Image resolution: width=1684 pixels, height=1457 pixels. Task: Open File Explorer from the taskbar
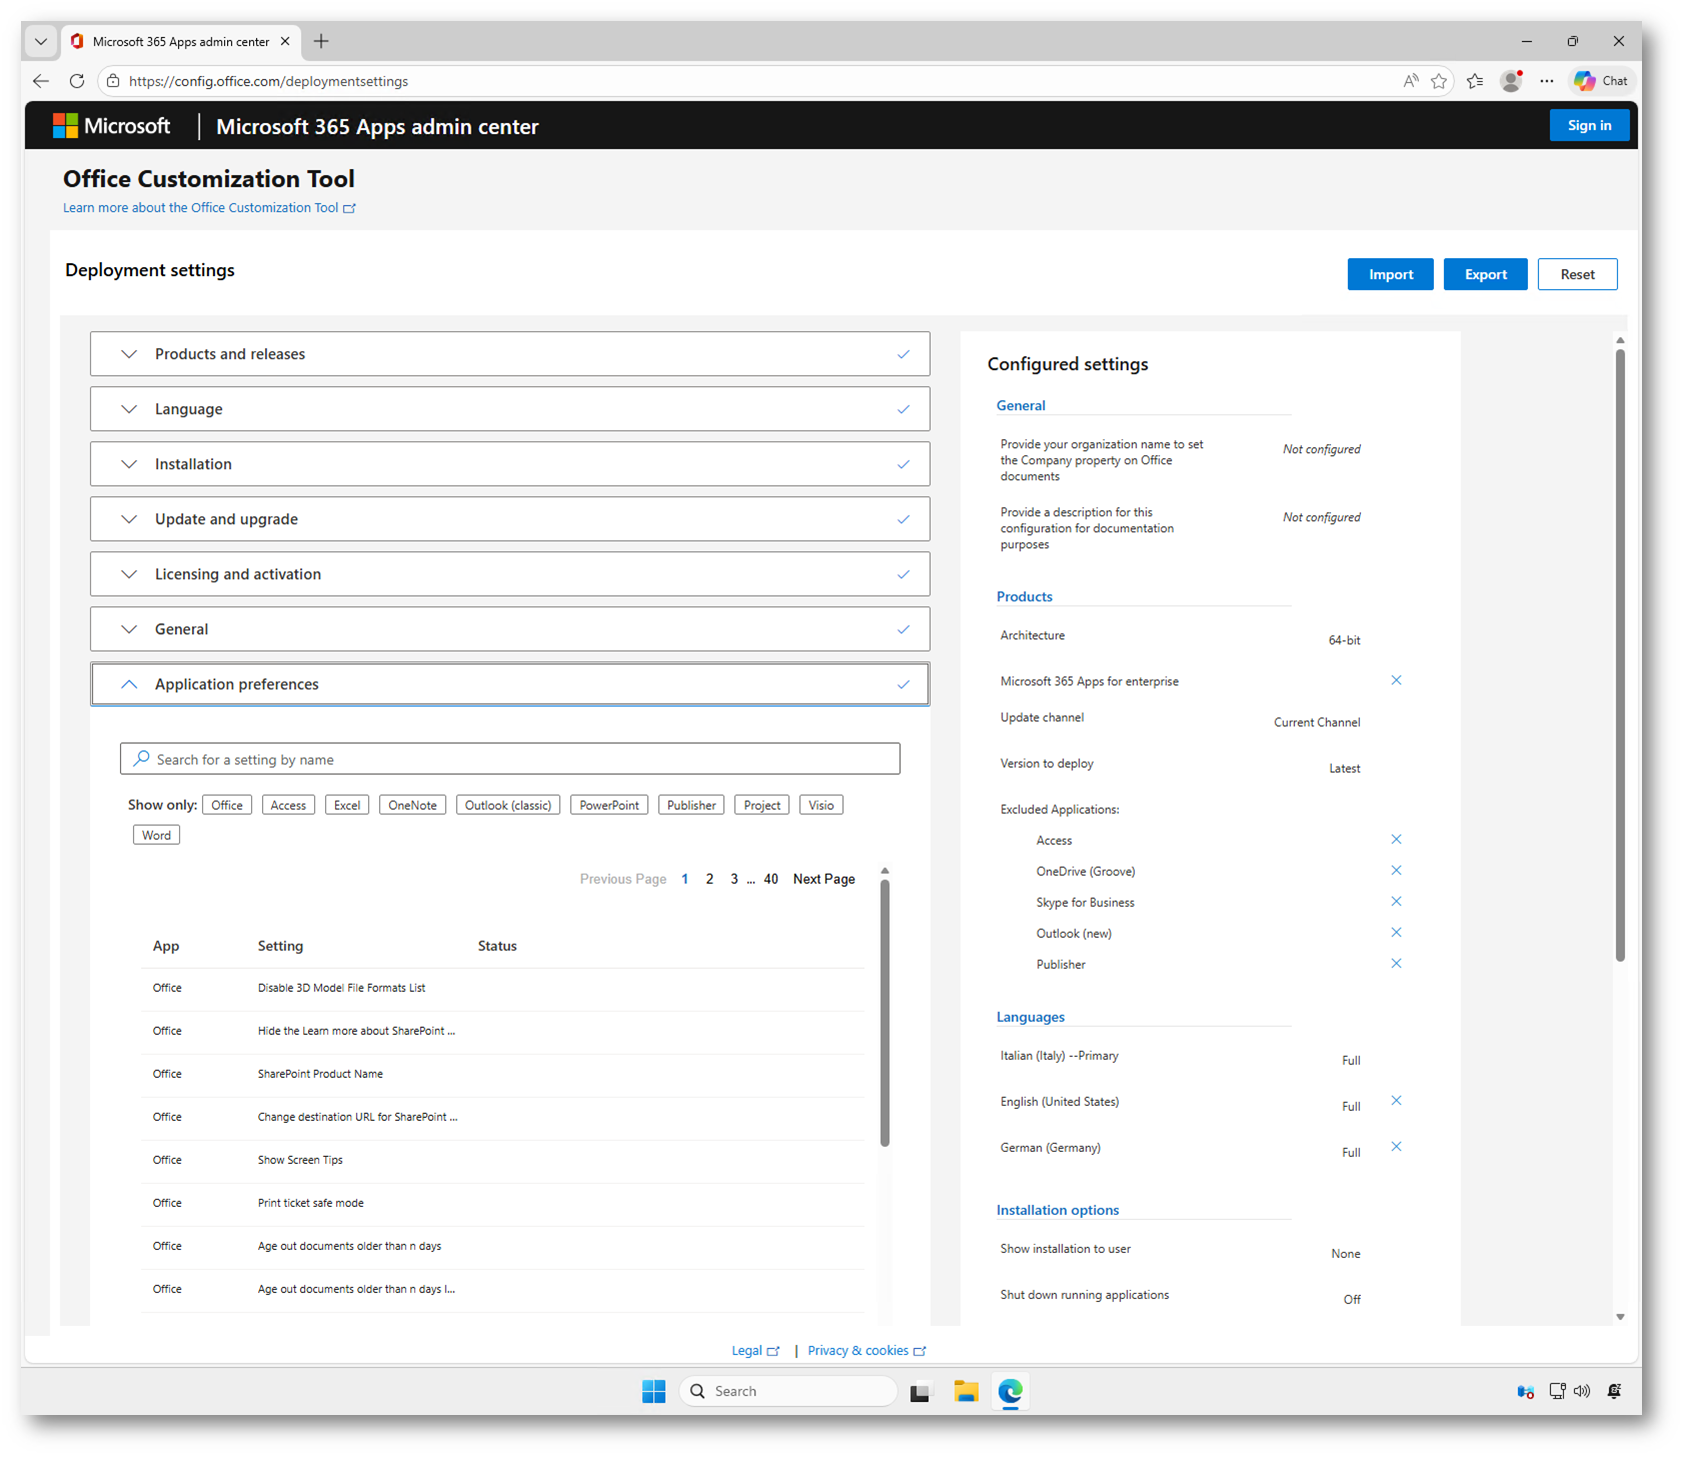click(965, 1391)
